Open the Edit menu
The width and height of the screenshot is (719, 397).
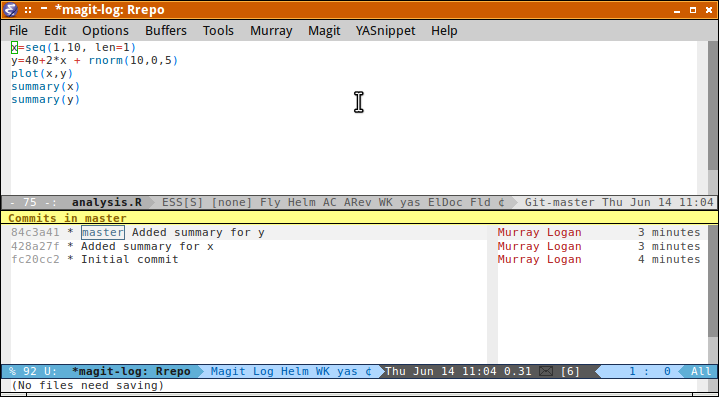(x=55, y=31)
